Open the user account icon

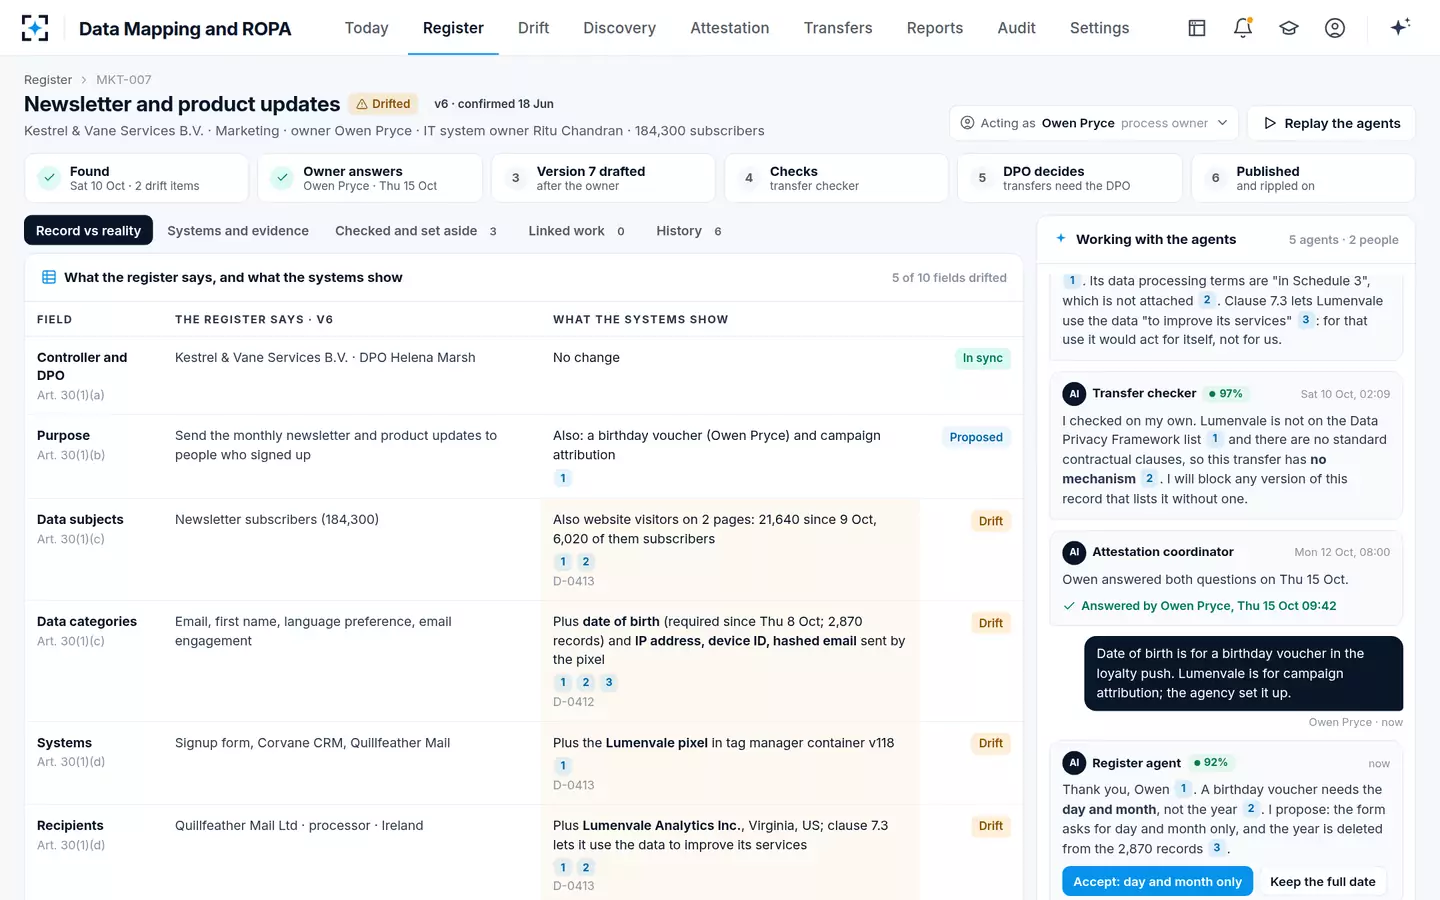point(1335,28)
